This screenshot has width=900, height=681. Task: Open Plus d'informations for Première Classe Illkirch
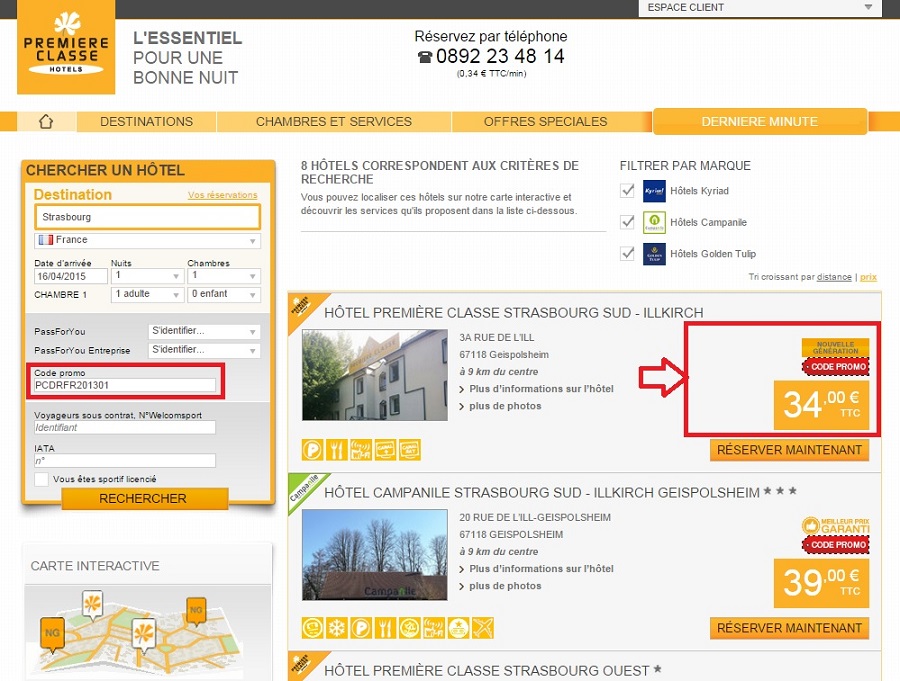[x=541, y=389]
